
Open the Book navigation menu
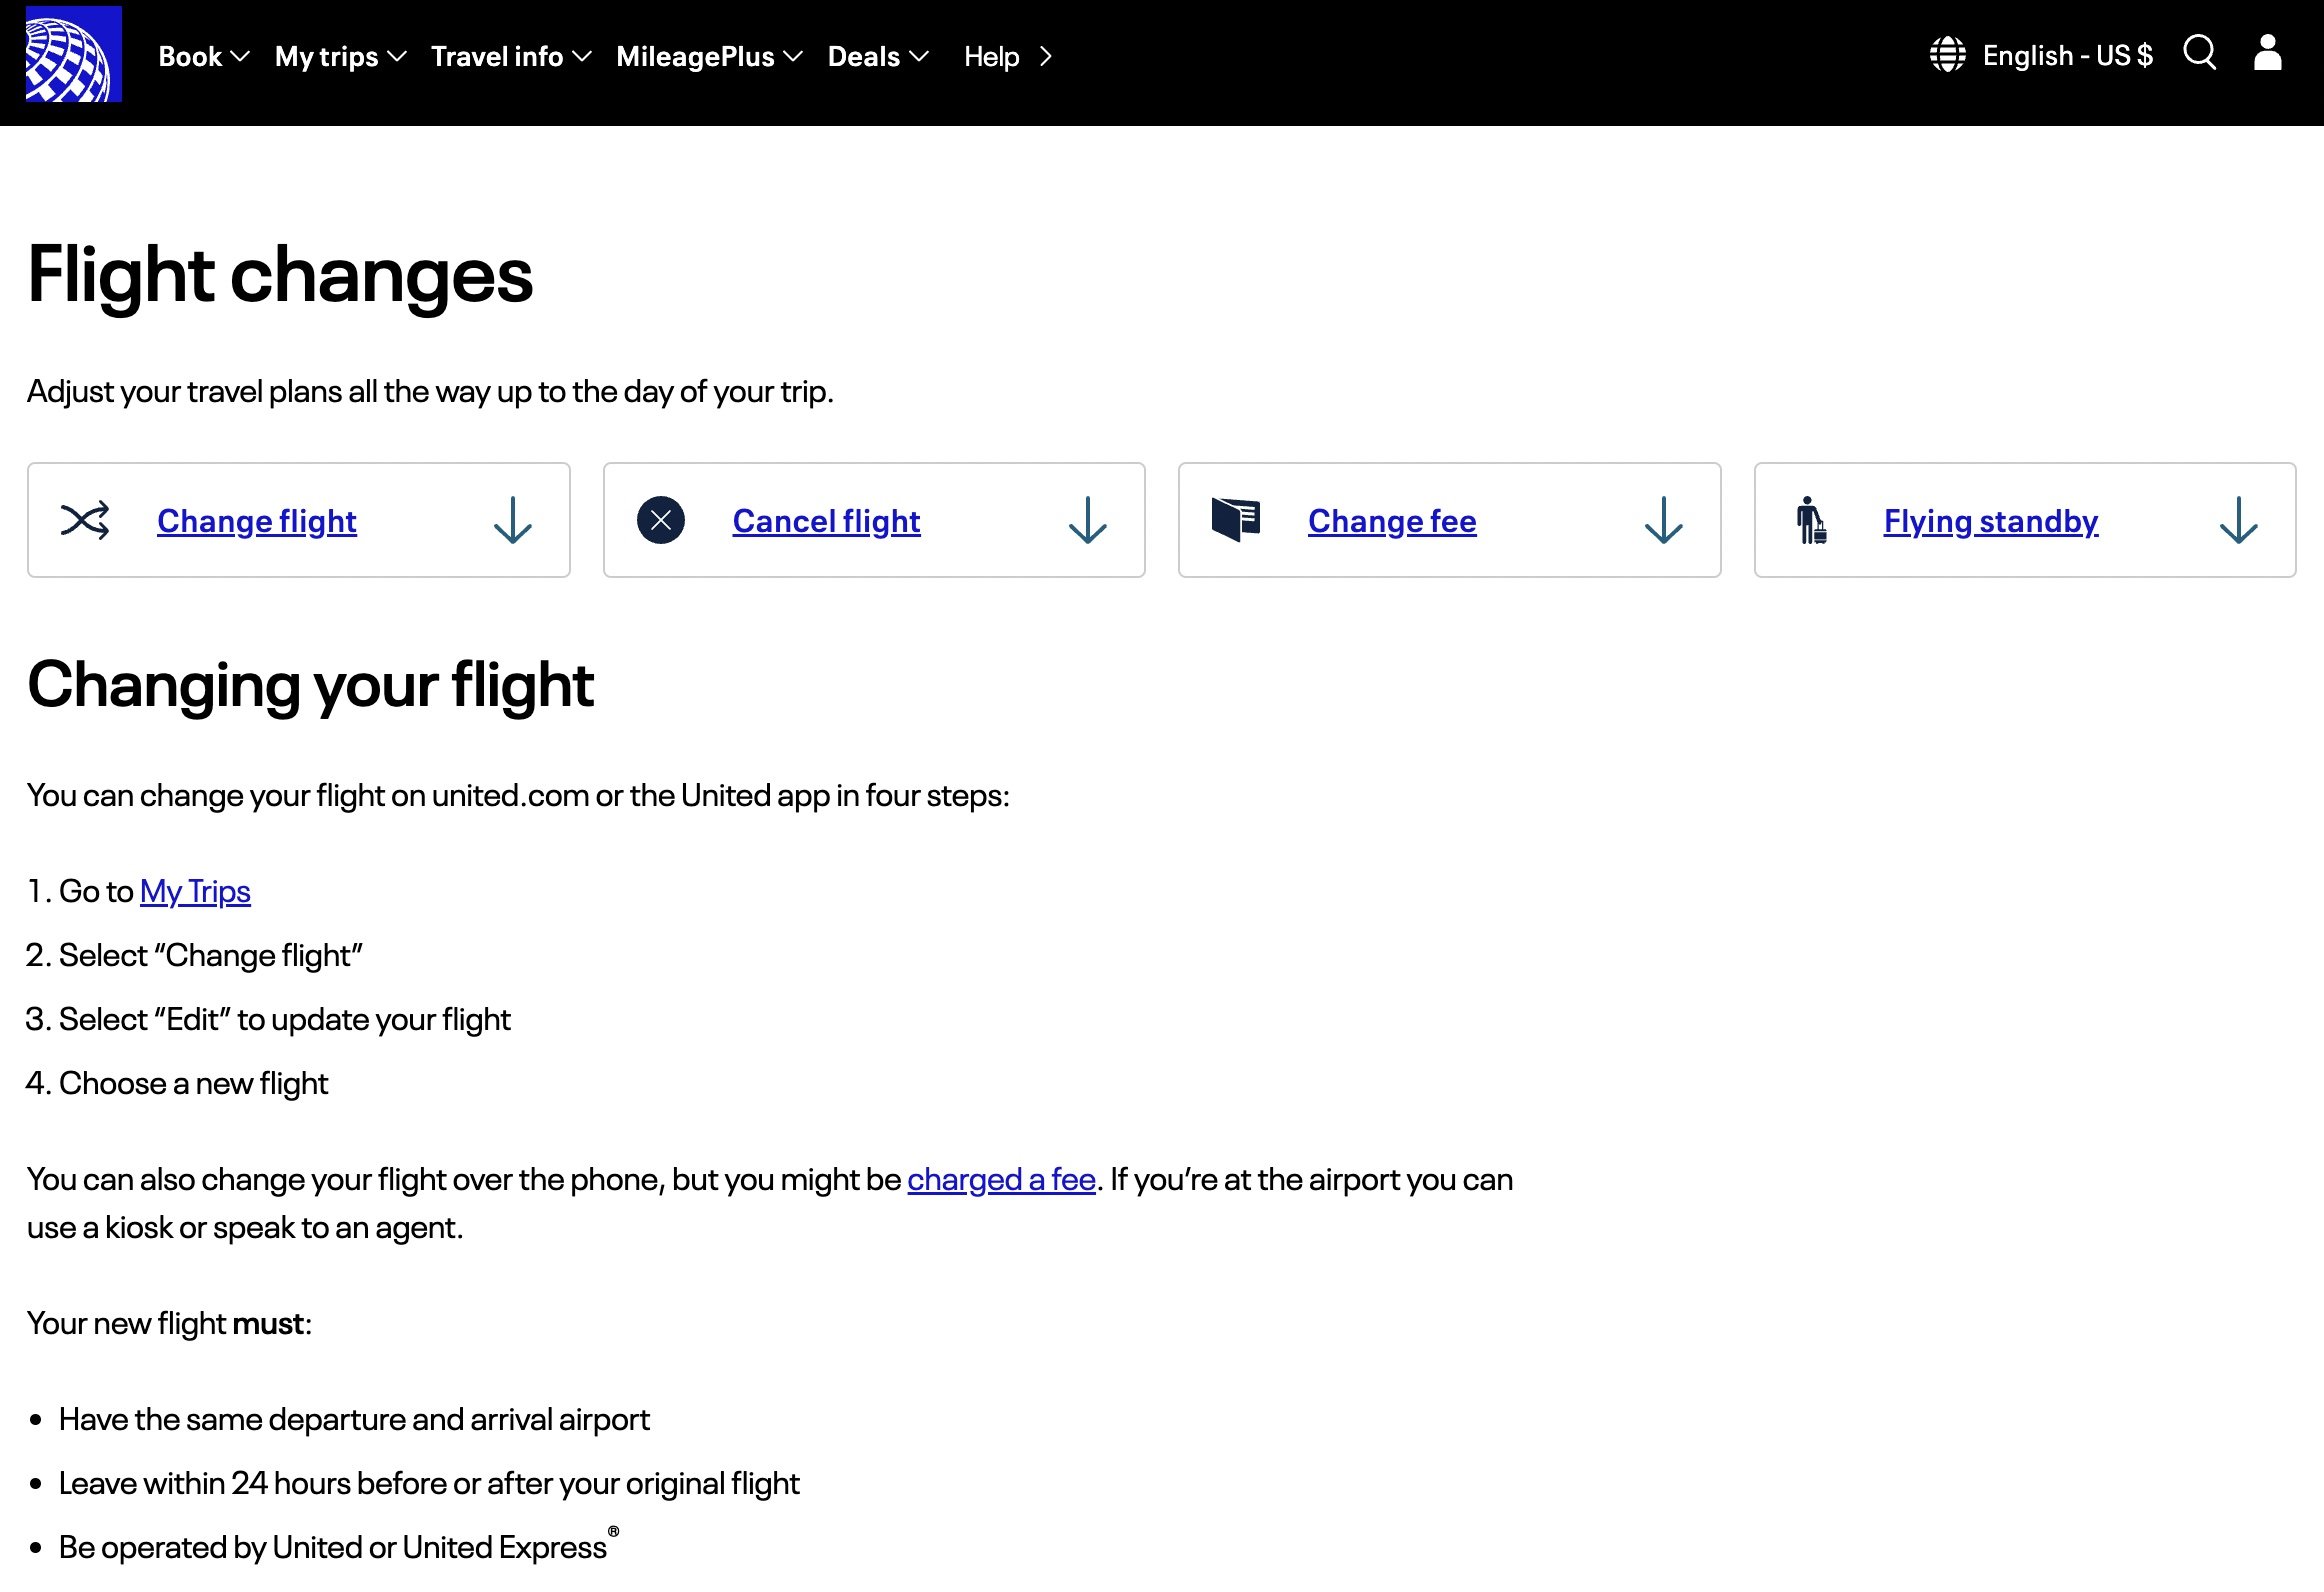[204, 57]
